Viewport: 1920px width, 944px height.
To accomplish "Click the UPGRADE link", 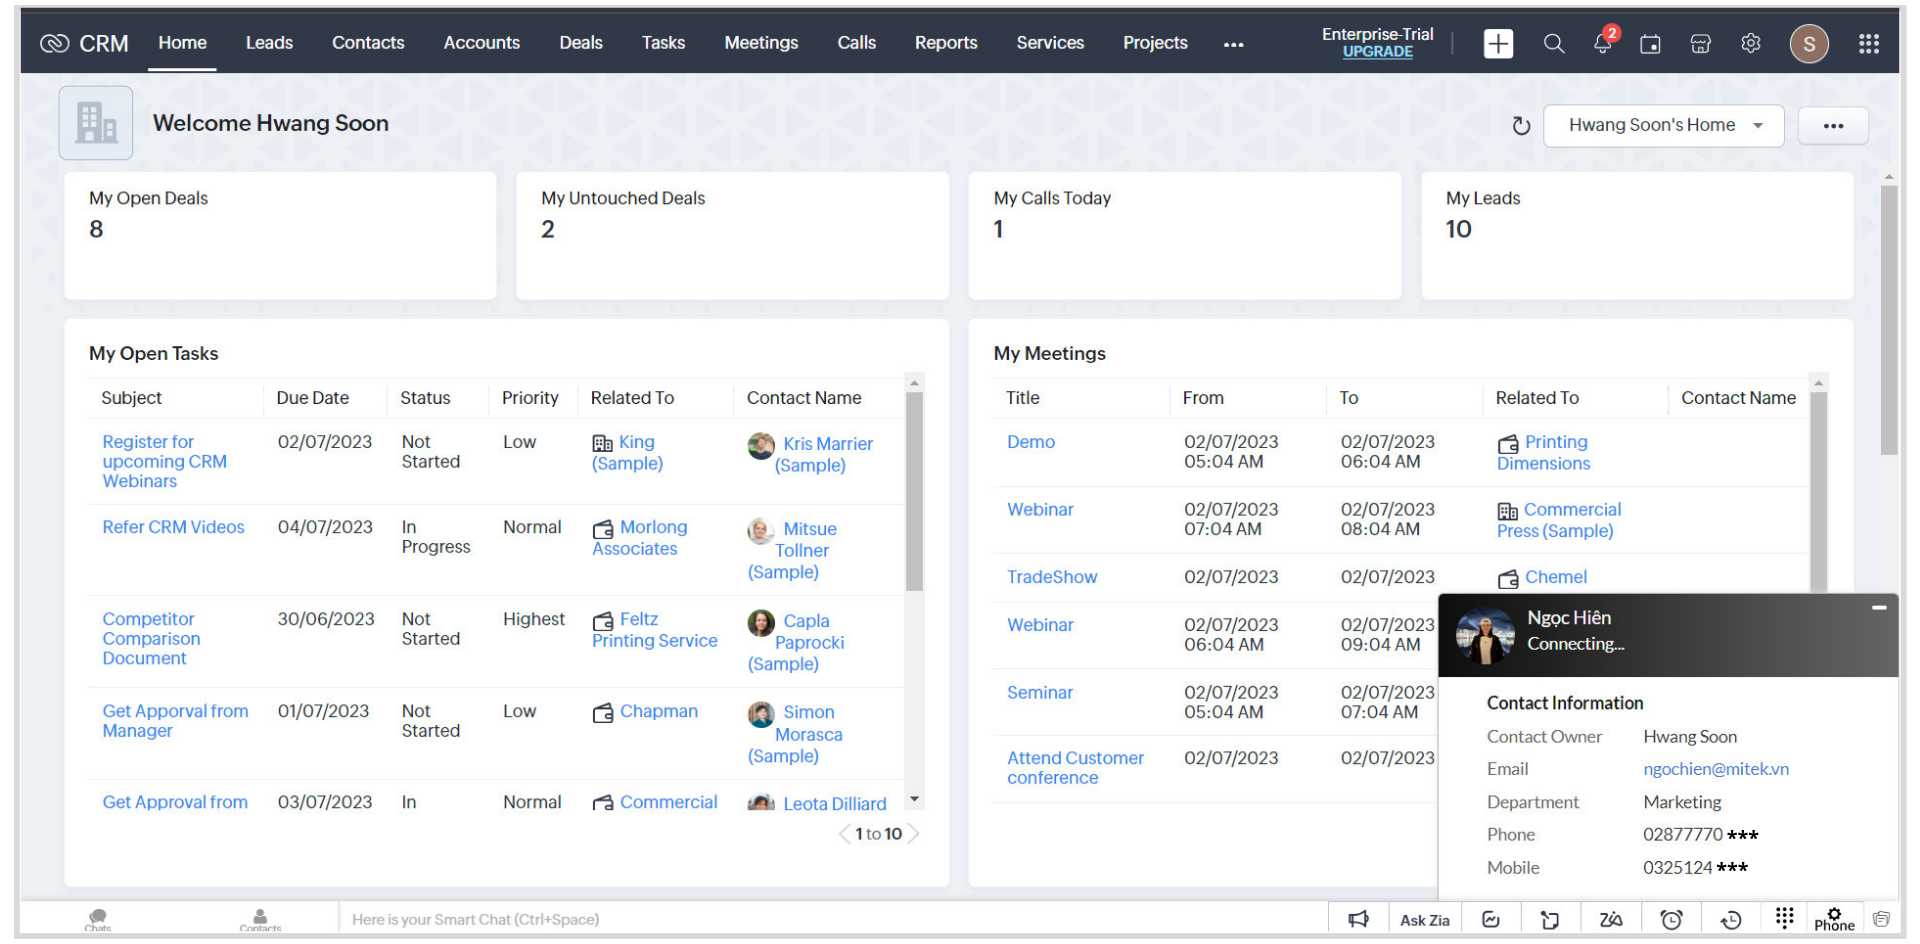I will 1377,52.
